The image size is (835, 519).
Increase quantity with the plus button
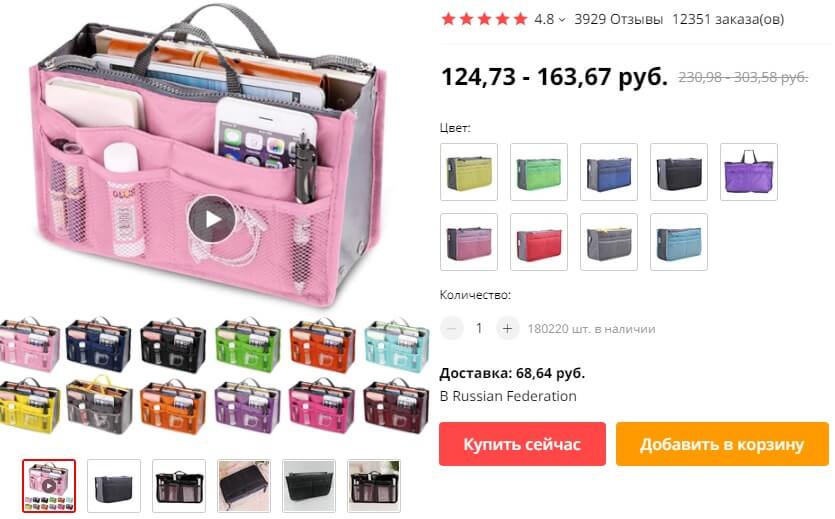pyautogui.click(x=507, y=328)
